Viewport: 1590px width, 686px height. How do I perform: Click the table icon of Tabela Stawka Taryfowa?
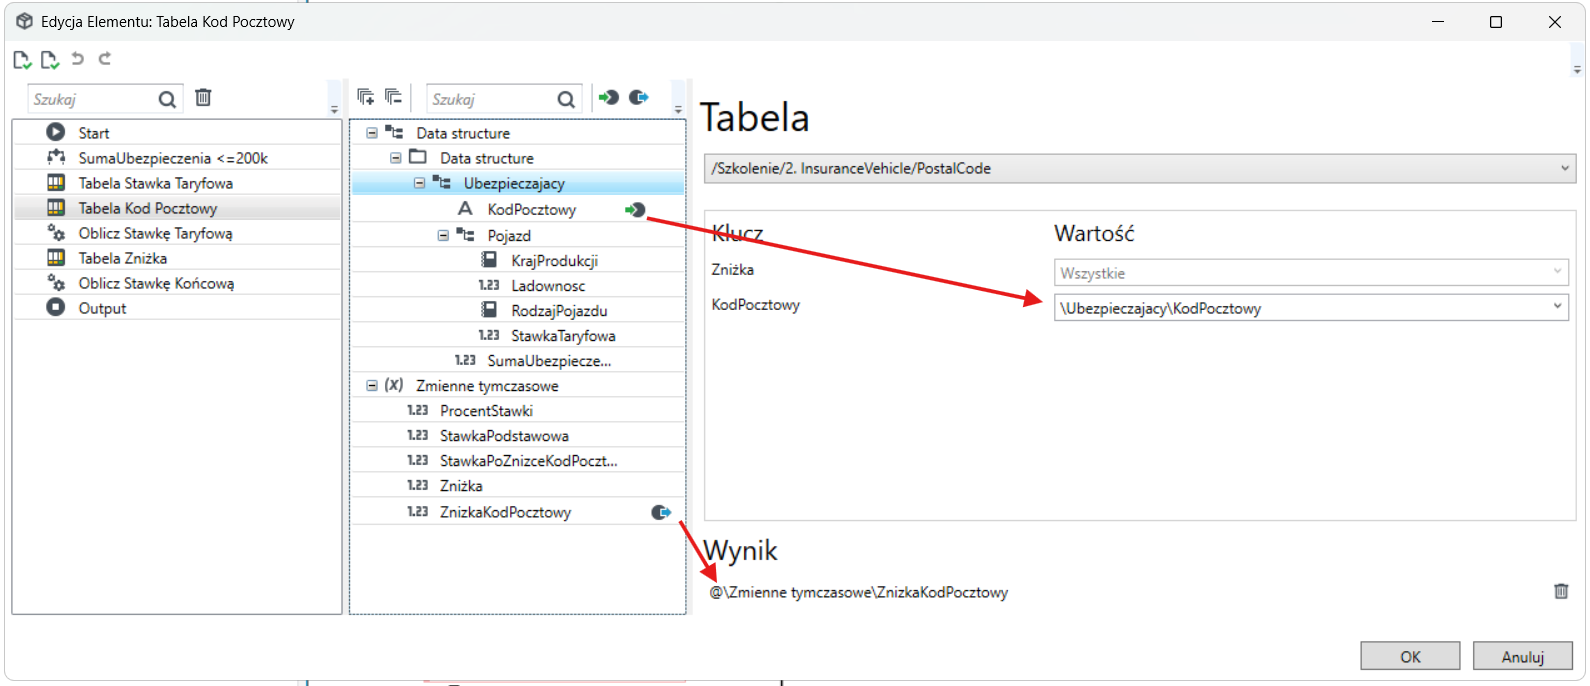[x=56, y=183]
